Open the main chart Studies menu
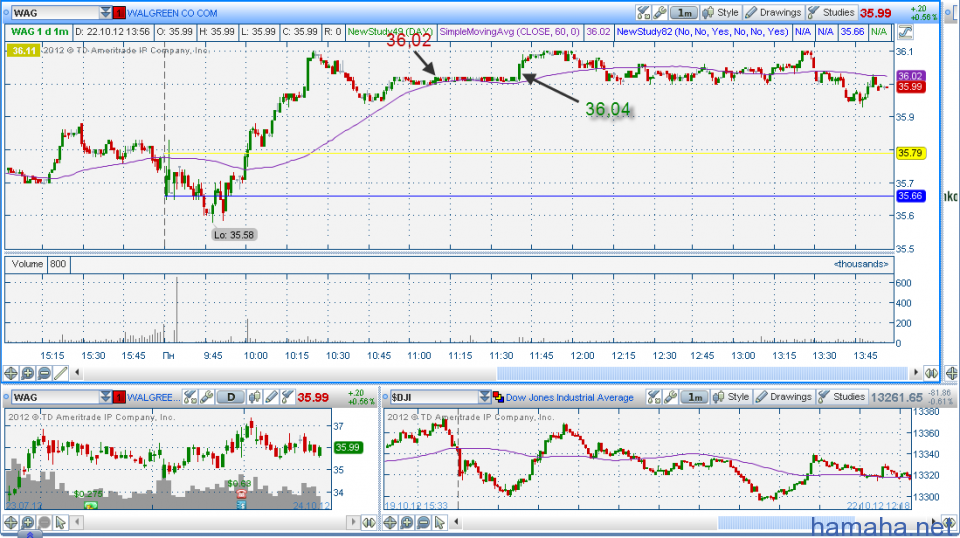Viewport: 960px width, 538px height. point(831,12)
